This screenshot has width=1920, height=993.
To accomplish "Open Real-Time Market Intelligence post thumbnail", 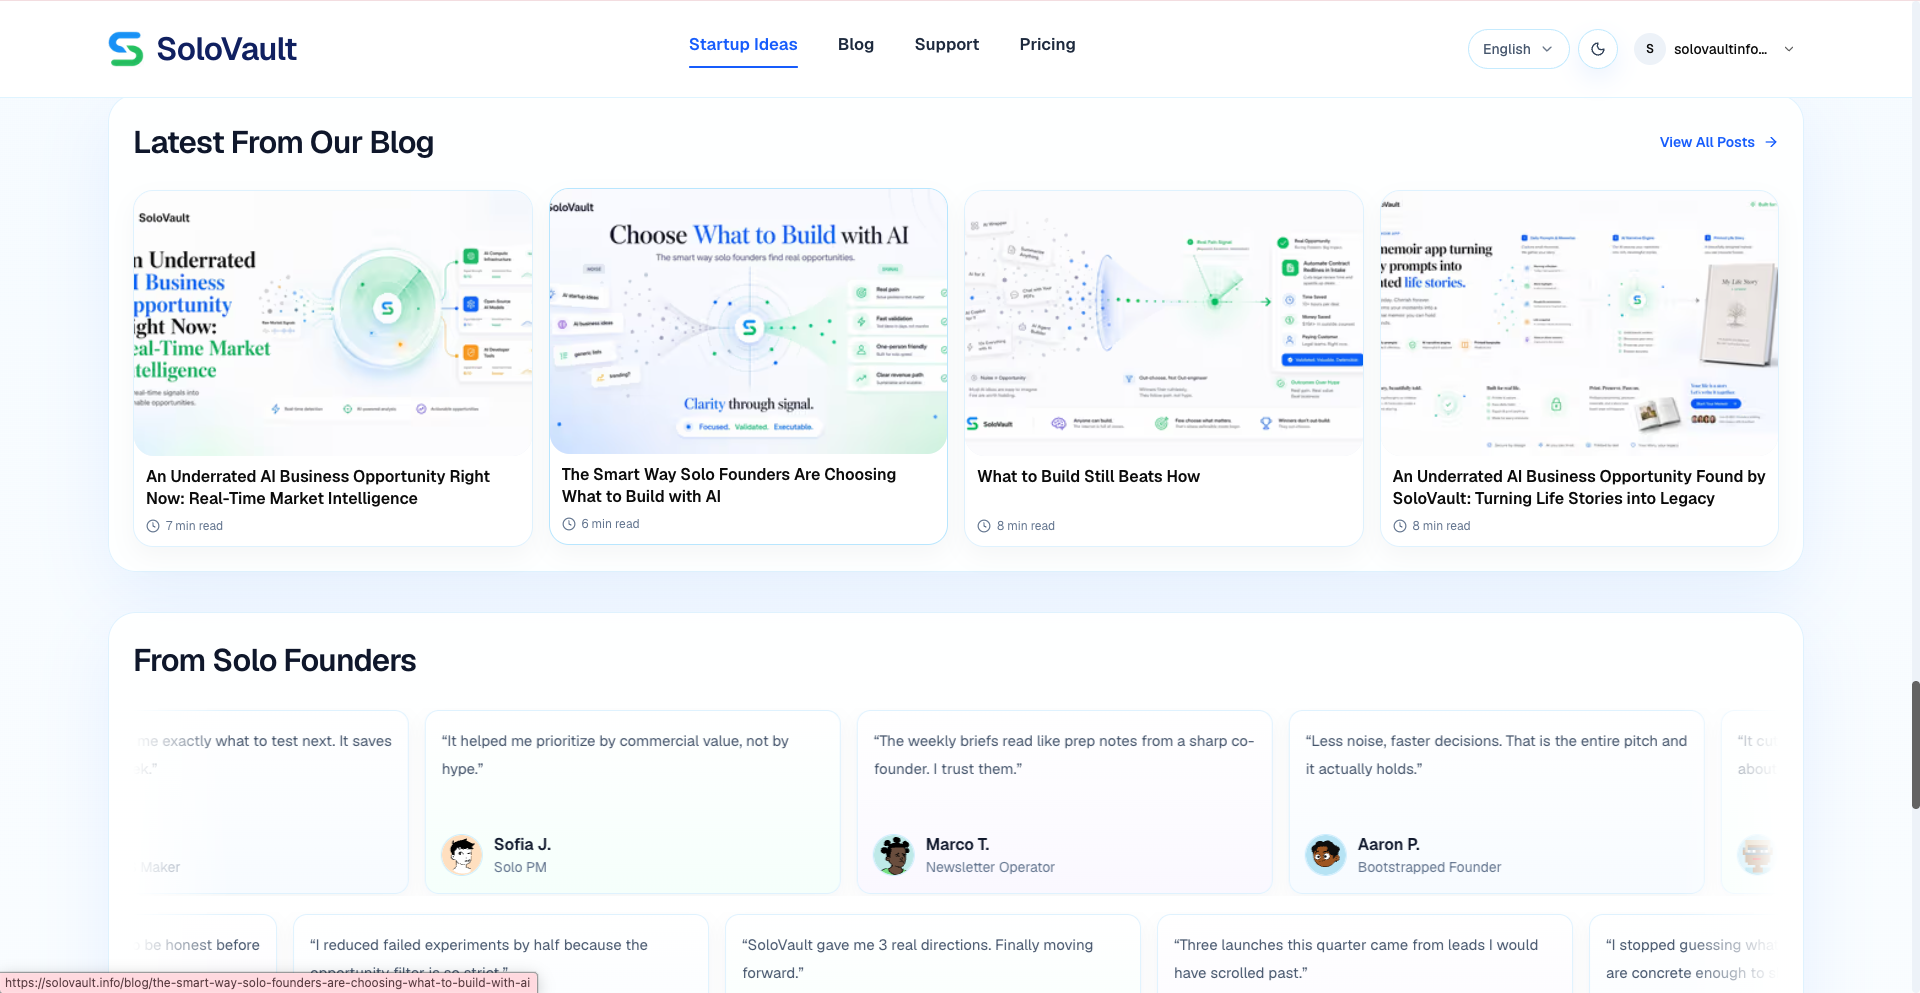I will pos(333,323).
